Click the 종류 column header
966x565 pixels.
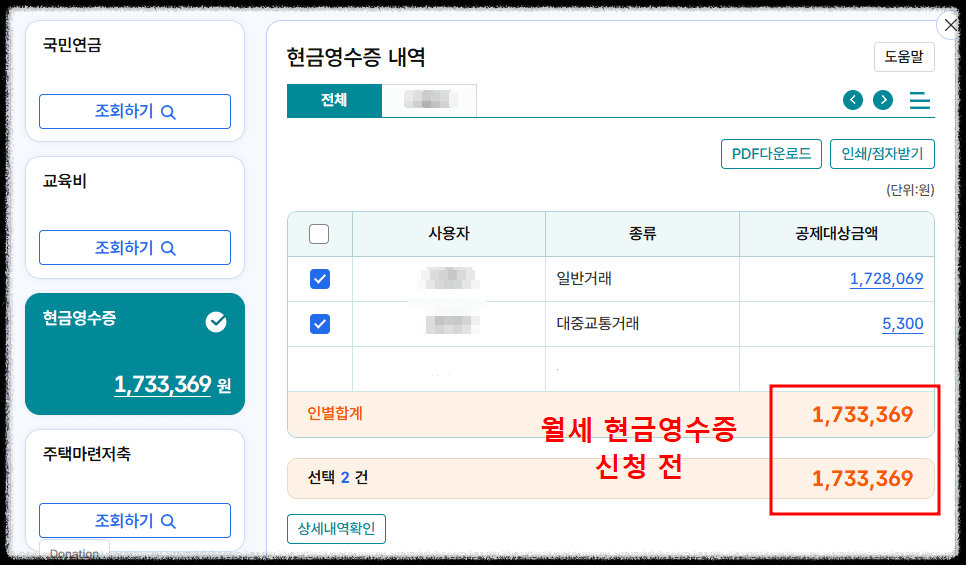(642, 234)
